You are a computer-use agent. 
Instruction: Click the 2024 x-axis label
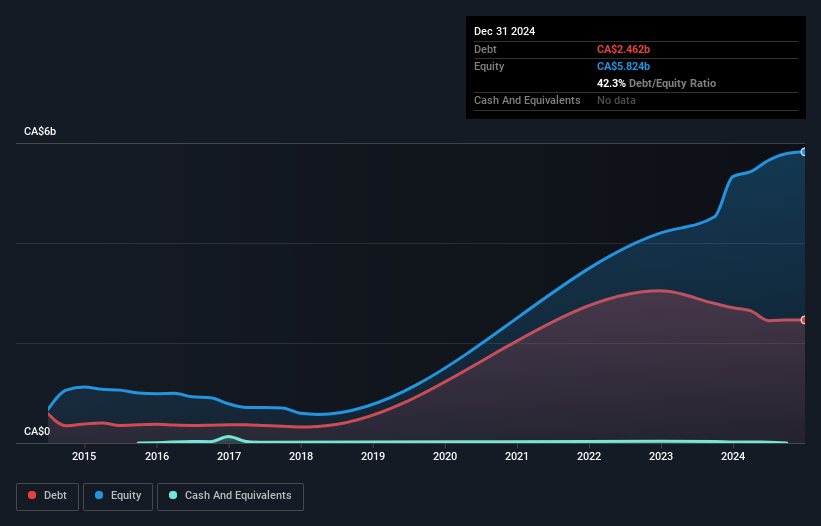(x=733, y=456)
